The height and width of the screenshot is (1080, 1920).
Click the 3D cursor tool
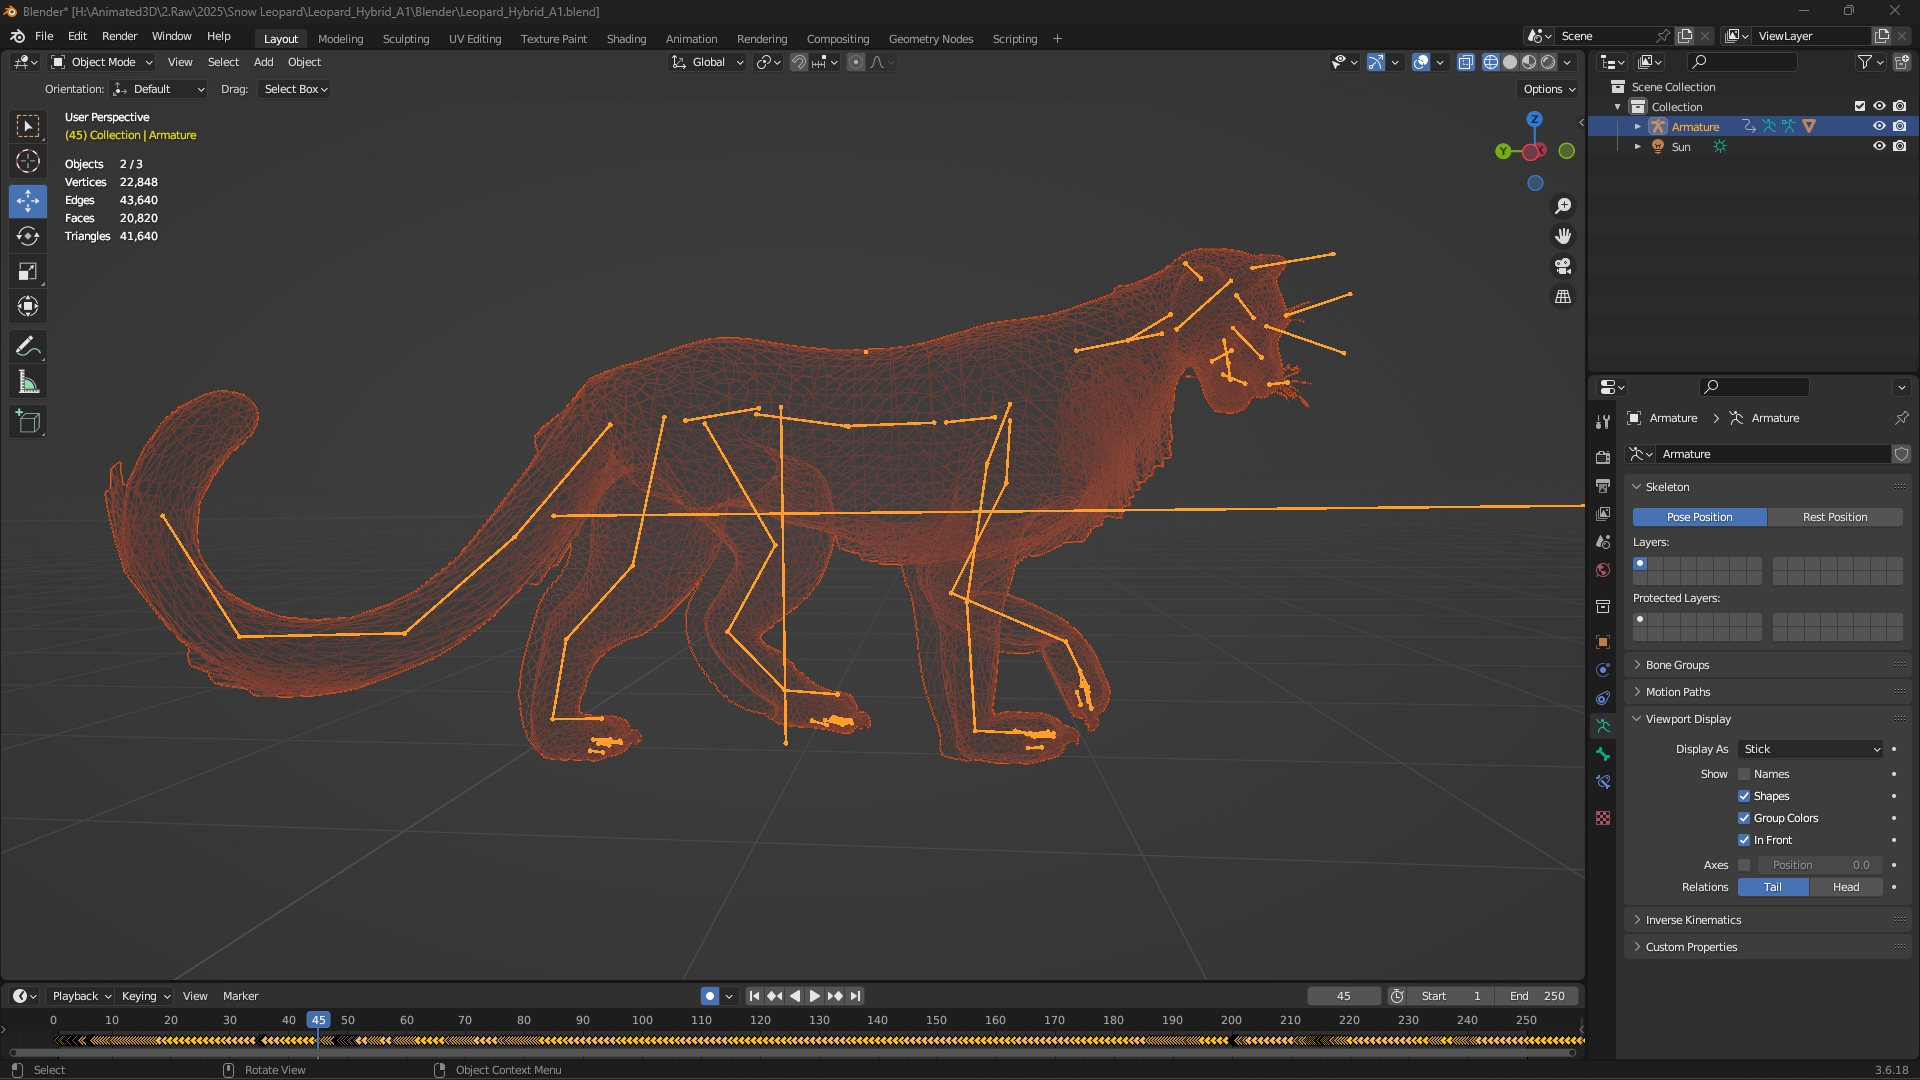pyautogui.click(x=28, y=161)
